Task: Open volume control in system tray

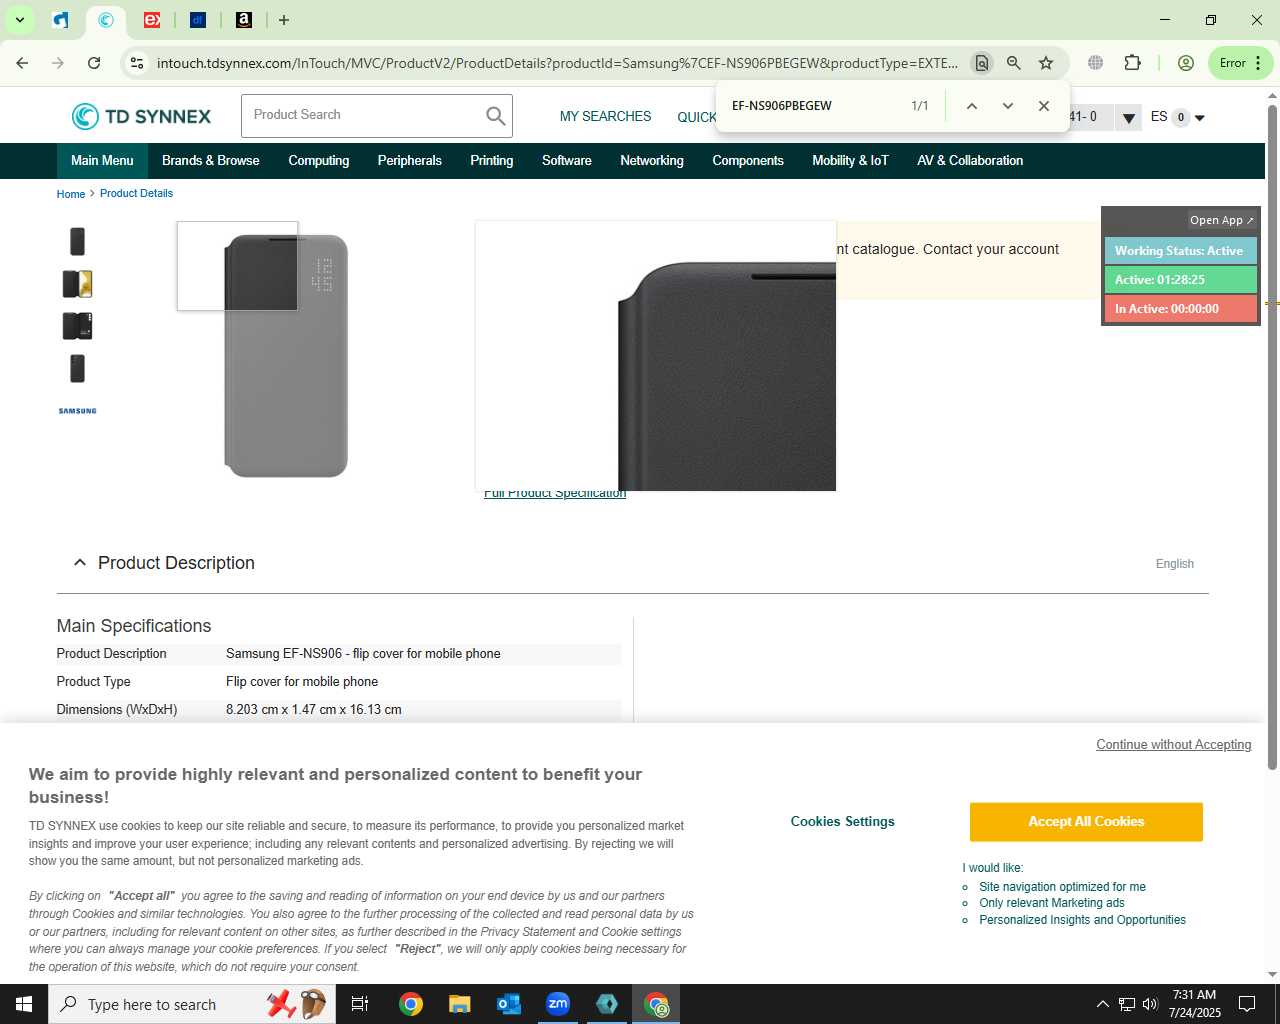Action: tap(1150, 1004)
